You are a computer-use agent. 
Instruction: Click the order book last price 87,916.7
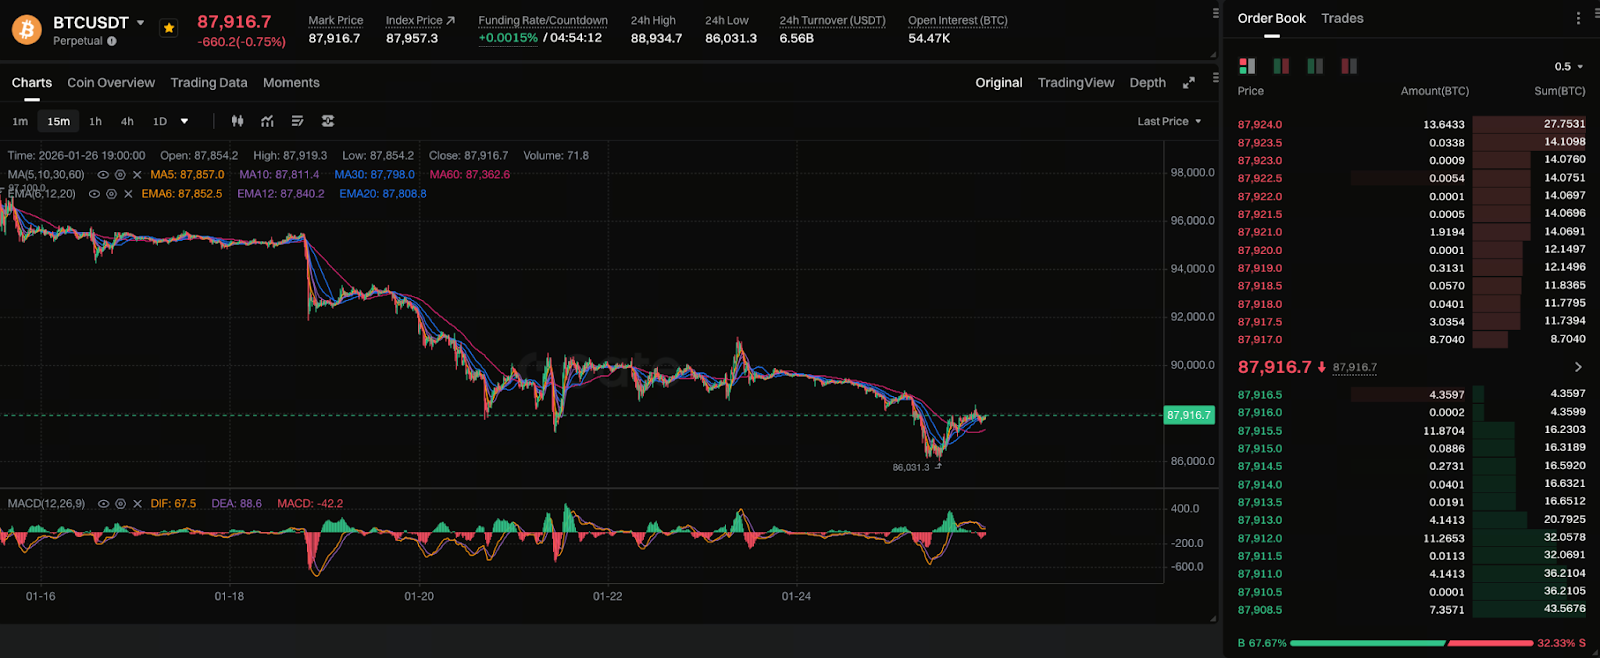click(1274, 367)
